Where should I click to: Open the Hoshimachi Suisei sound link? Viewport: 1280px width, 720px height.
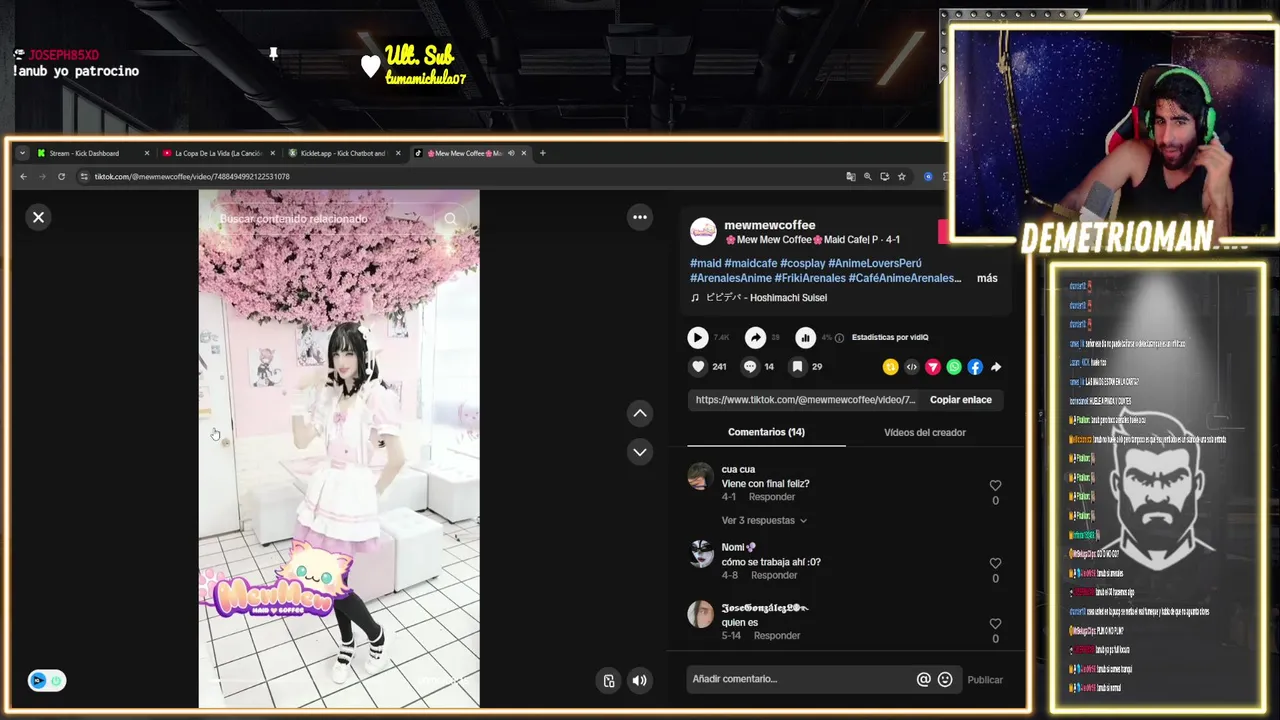coord(766,298)
